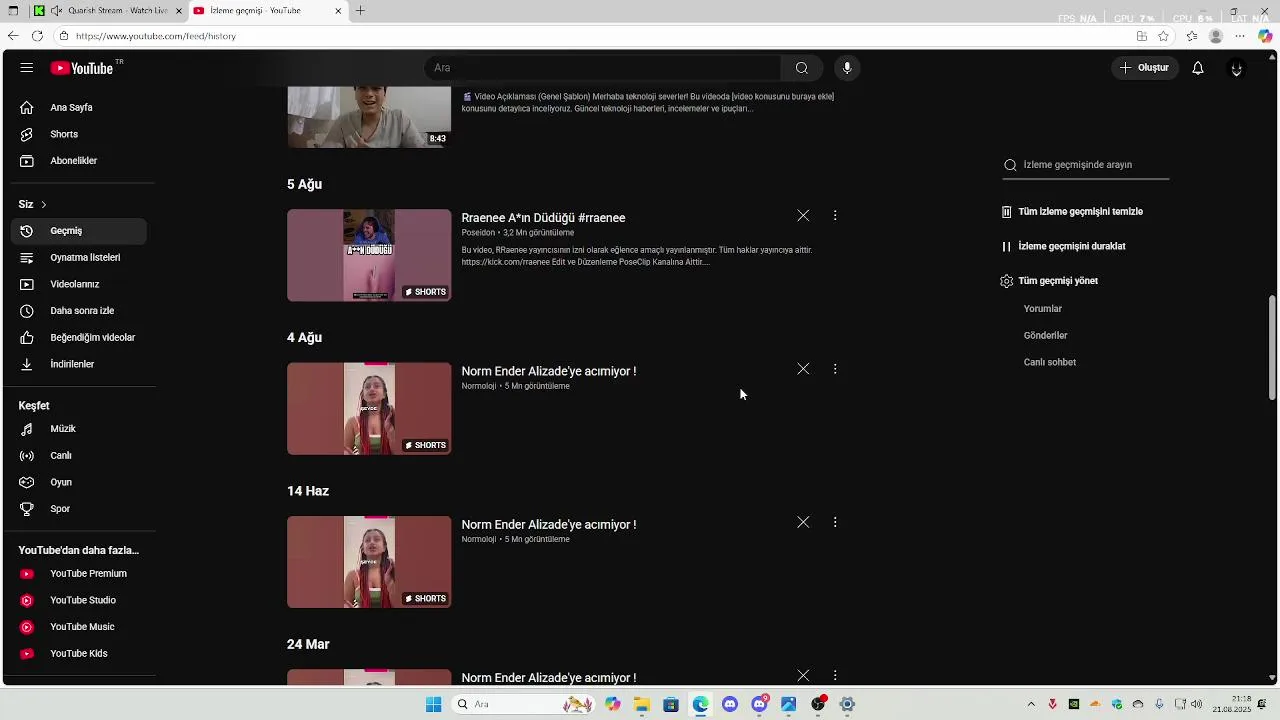
Task: Open Copilot icon in browser toolbar
Action: (1265, 36)
